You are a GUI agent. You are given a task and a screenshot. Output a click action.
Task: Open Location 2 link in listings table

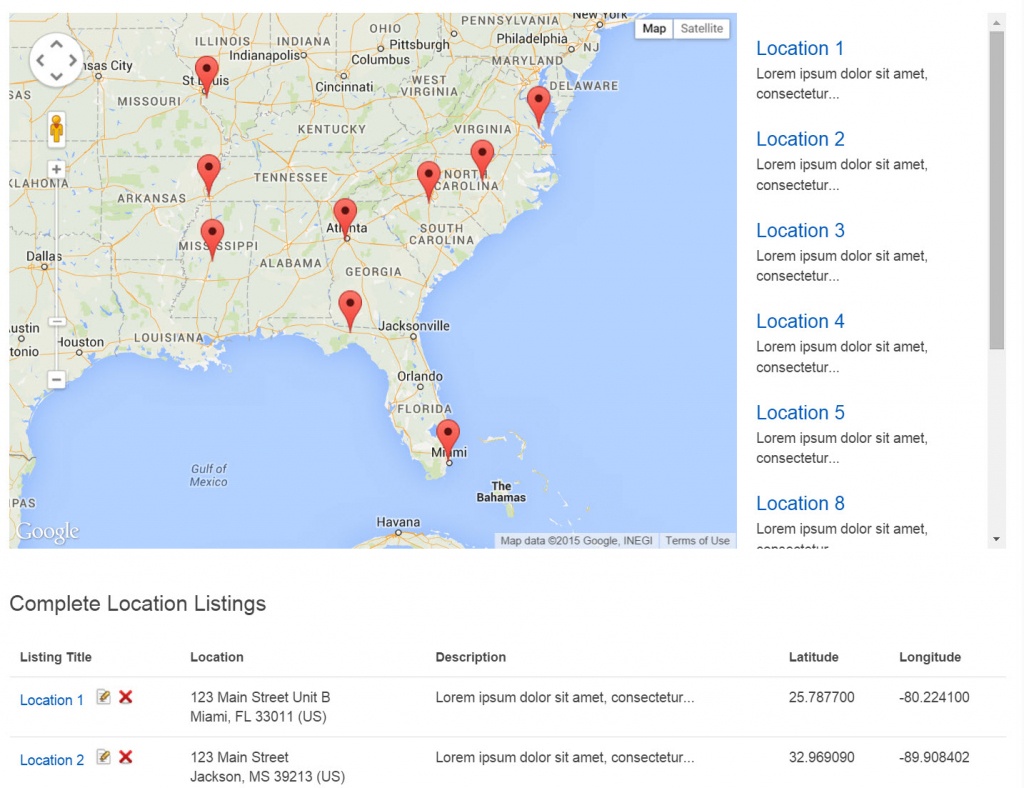pyautogui.click(x=52, y=760)
